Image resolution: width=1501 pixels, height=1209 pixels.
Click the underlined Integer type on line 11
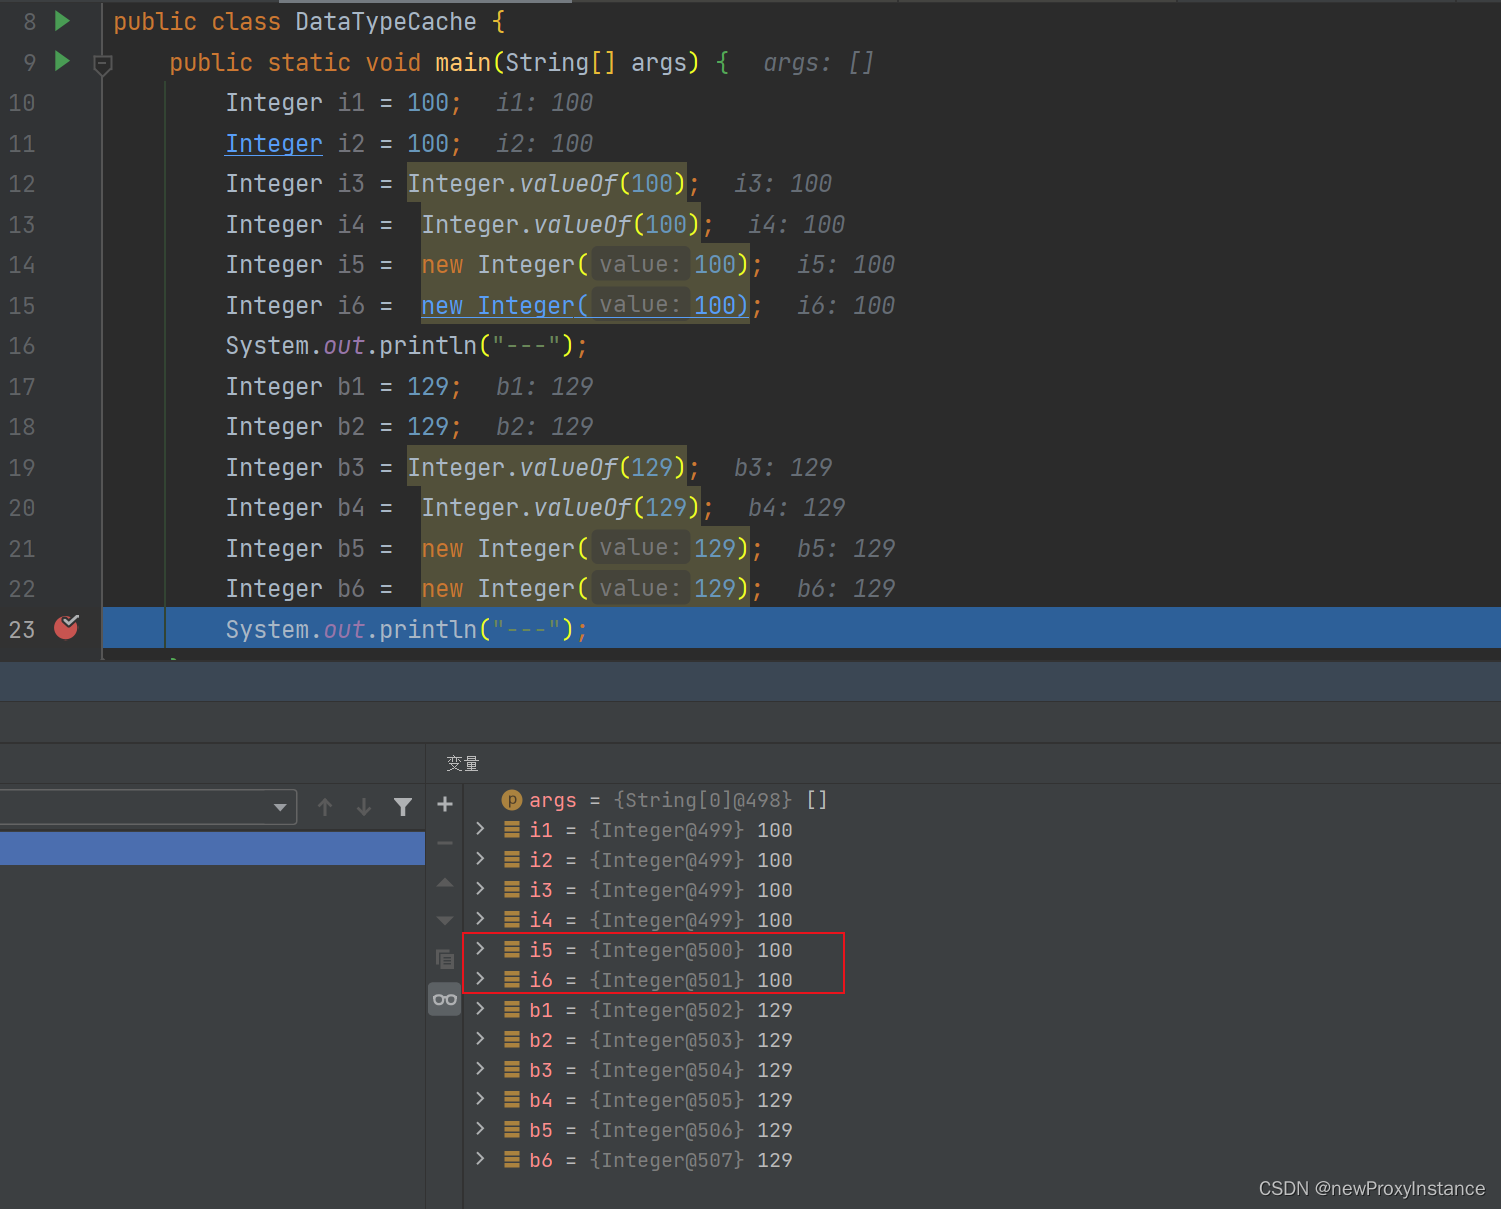[274, 144]
